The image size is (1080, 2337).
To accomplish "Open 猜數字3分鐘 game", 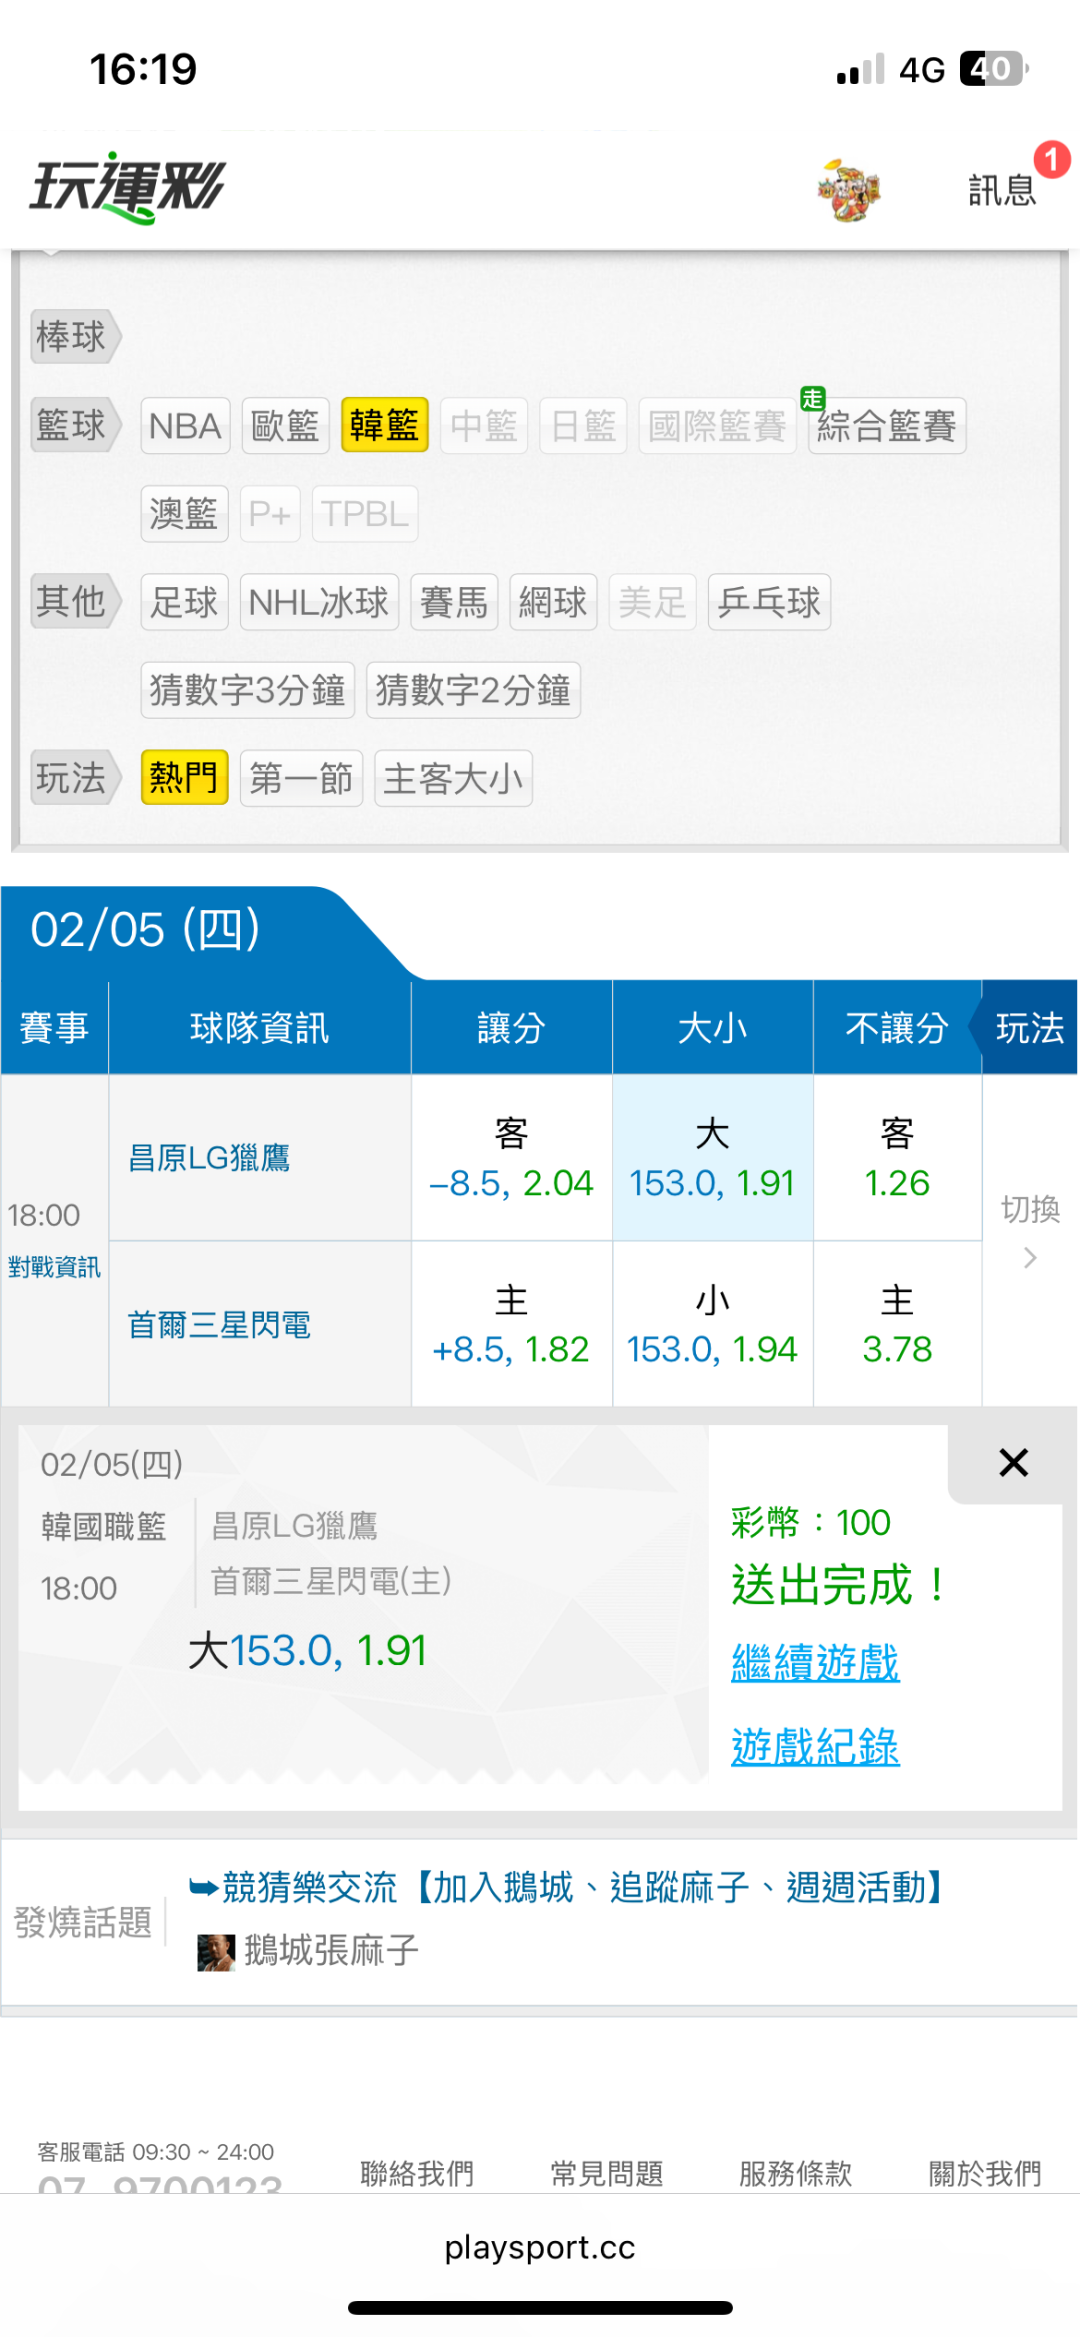I will [x=248, y=690].
